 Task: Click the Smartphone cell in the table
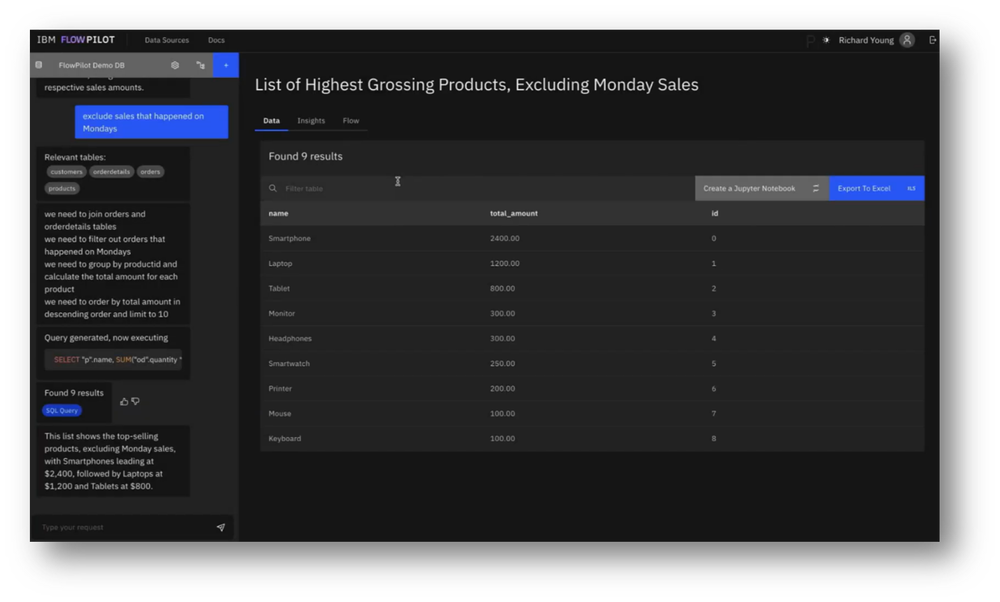tap(290, 239)
